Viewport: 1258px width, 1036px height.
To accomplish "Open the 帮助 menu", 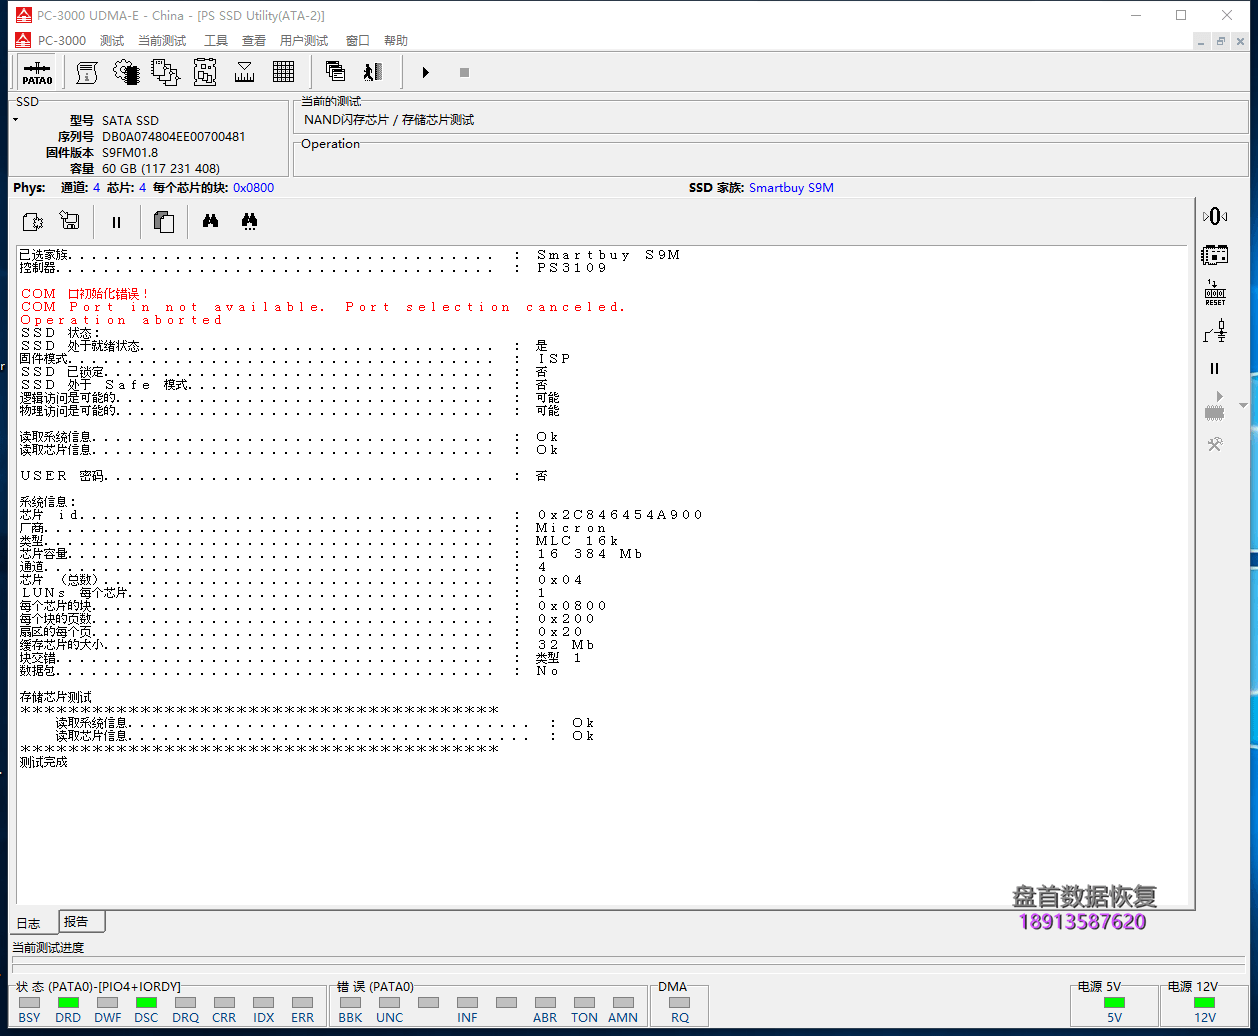I will click(396, 40).
